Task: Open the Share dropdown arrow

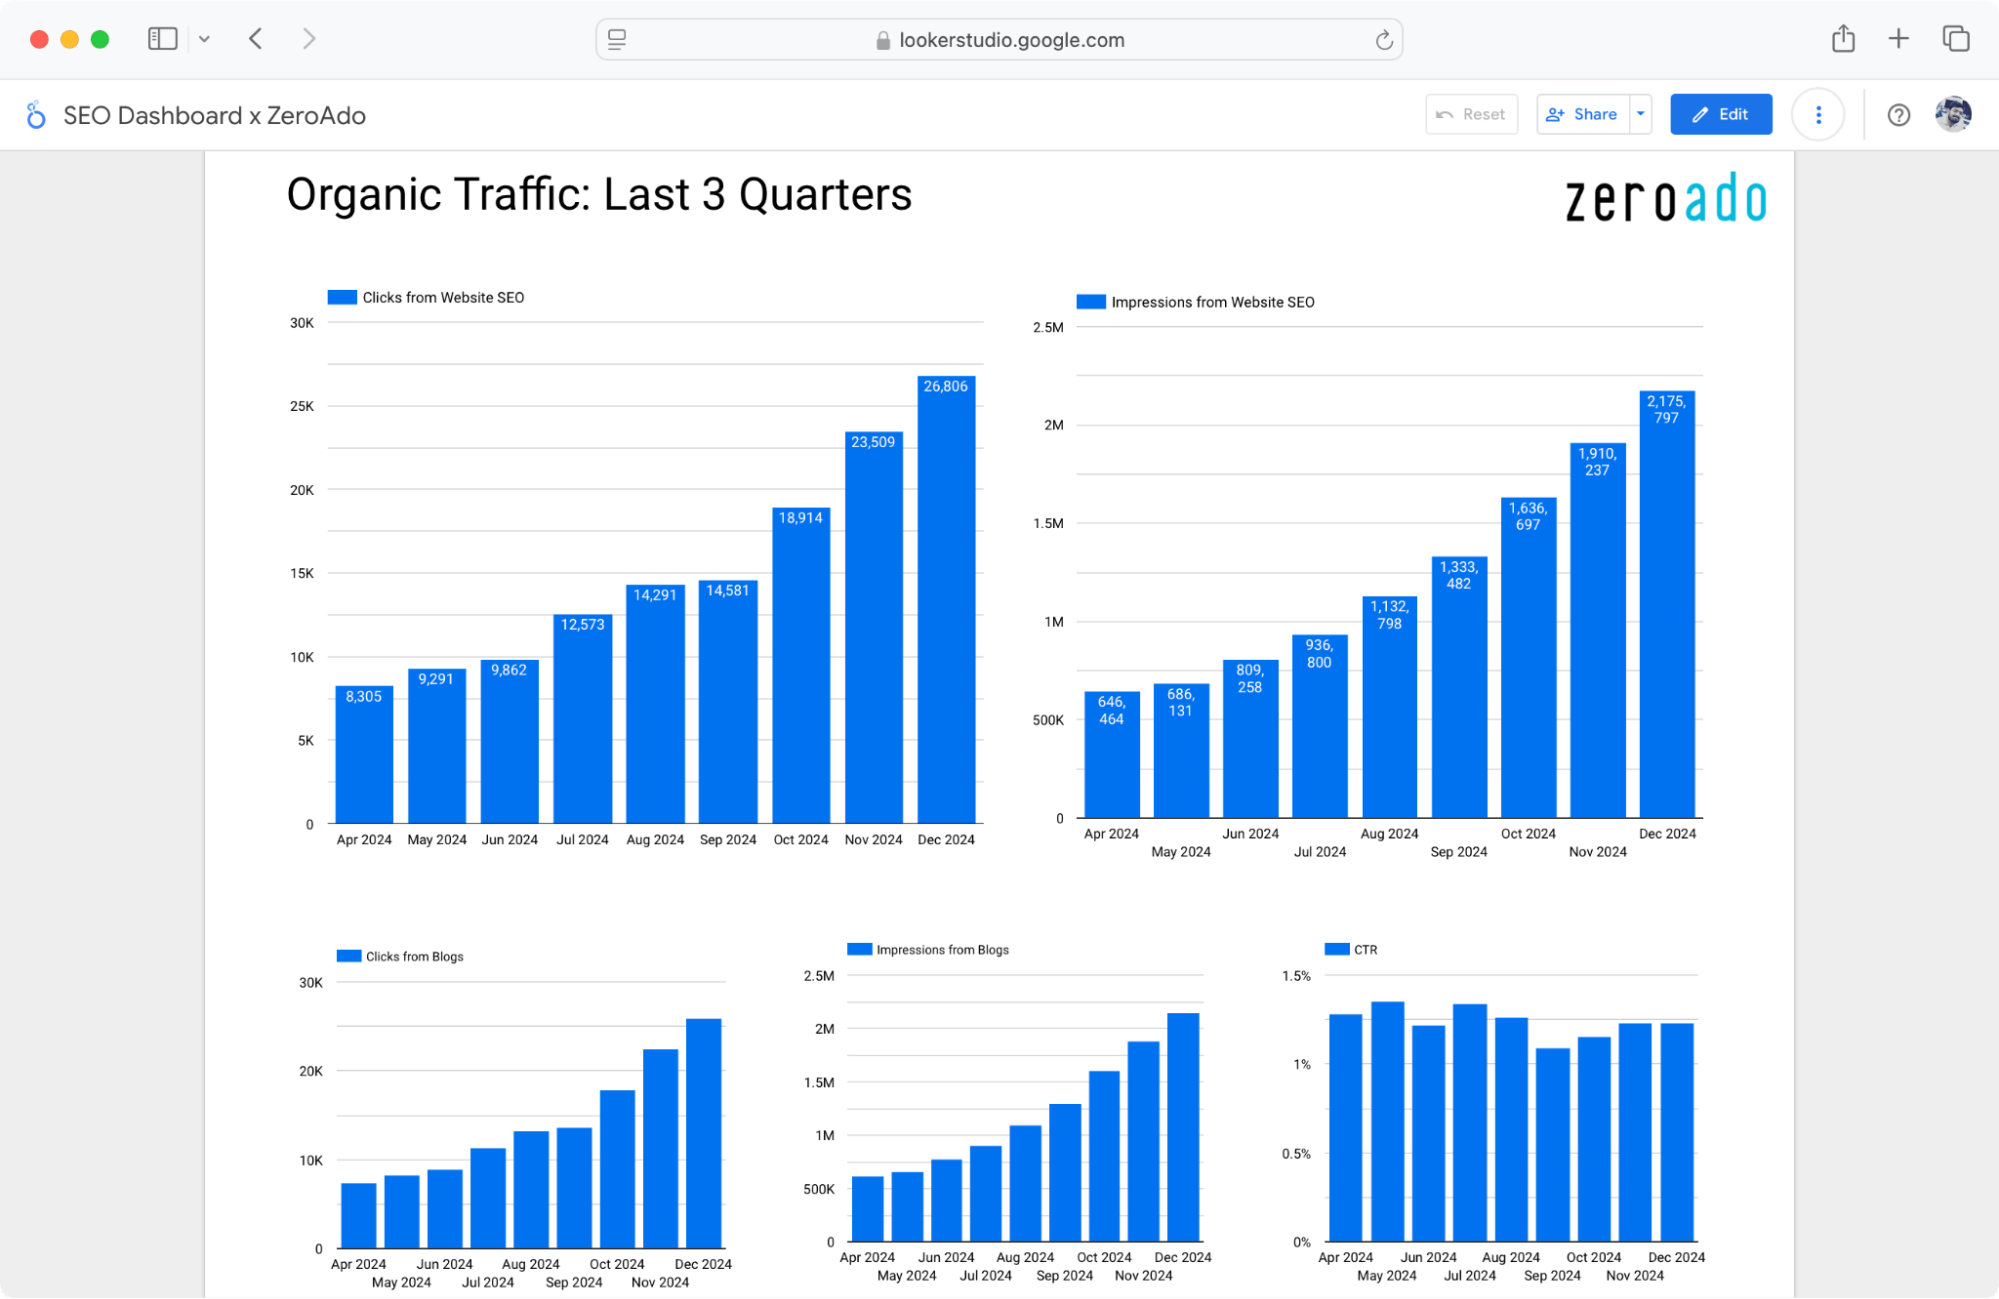Action: (1640, 114)
